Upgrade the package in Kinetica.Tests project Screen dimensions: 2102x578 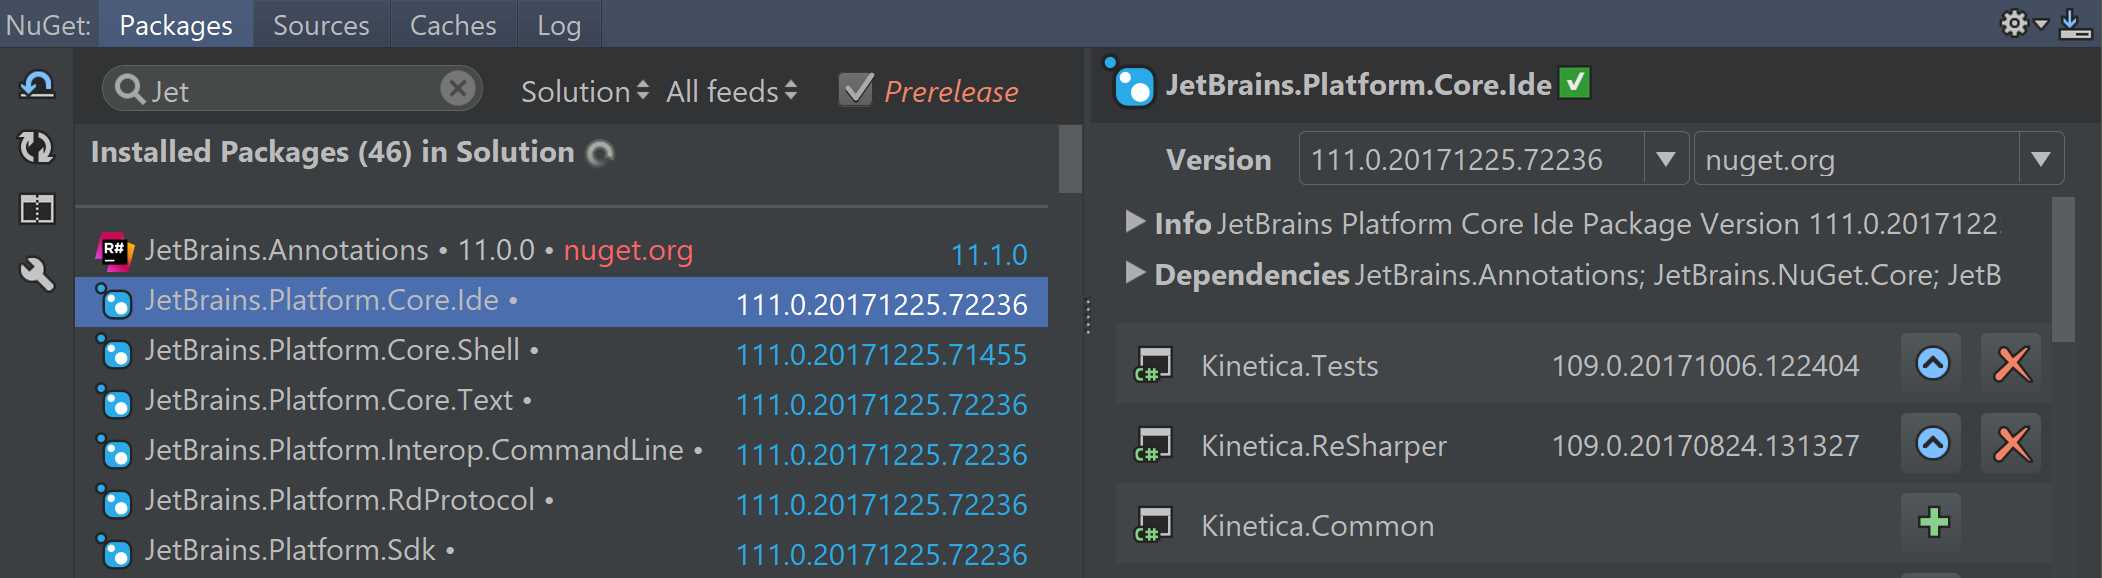tap(1932, 363)
